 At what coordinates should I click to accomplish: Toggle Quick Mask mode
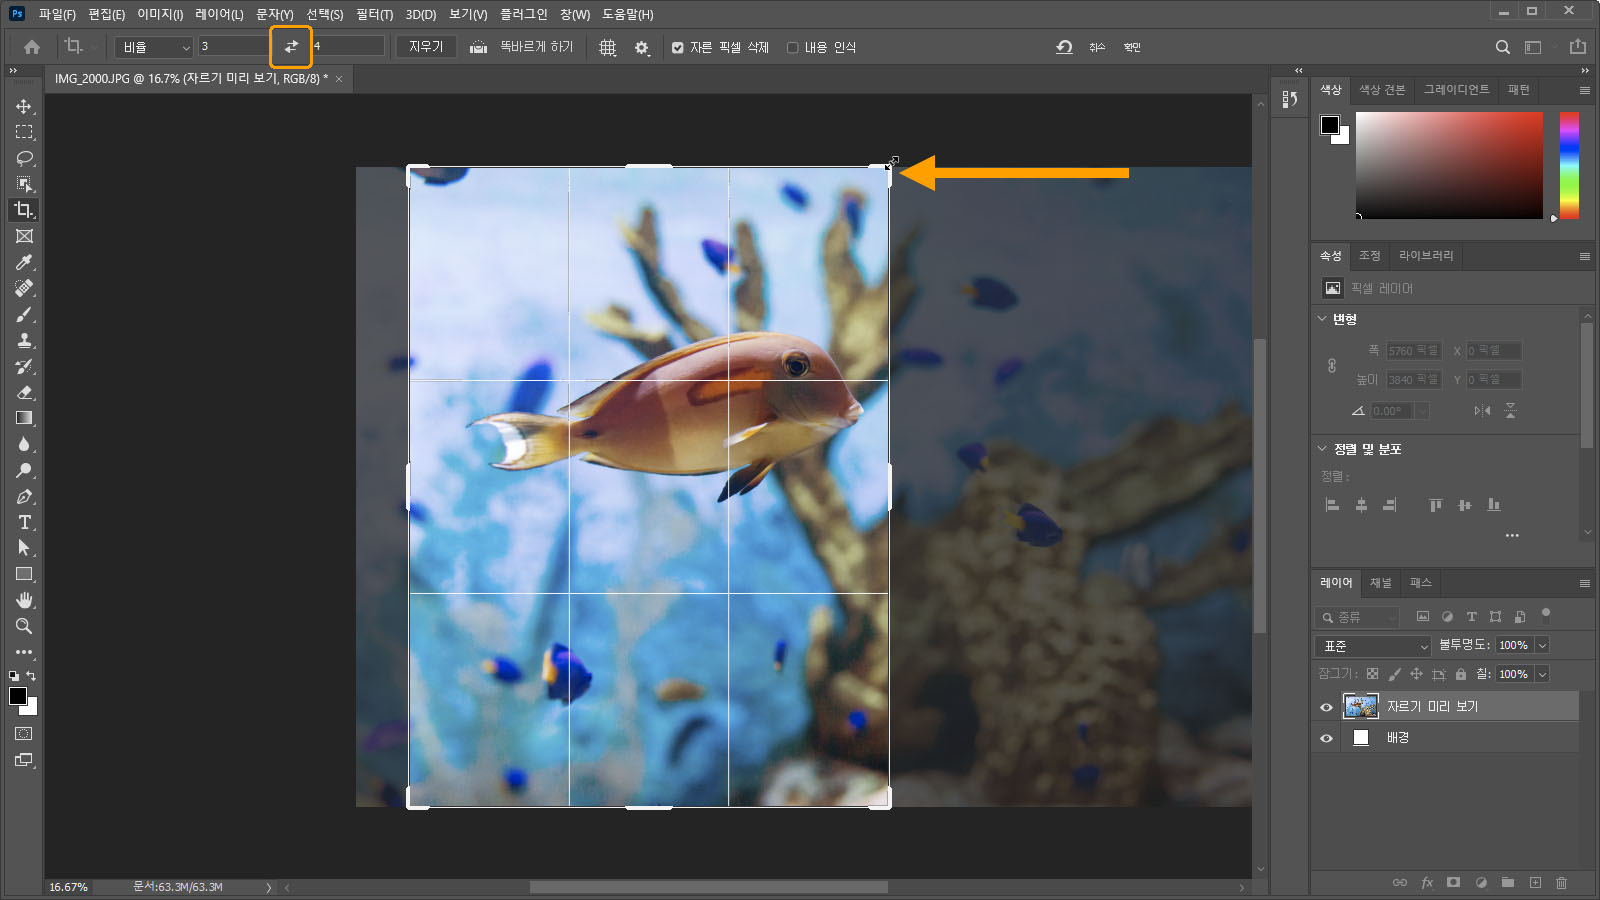tap(24, 734)
